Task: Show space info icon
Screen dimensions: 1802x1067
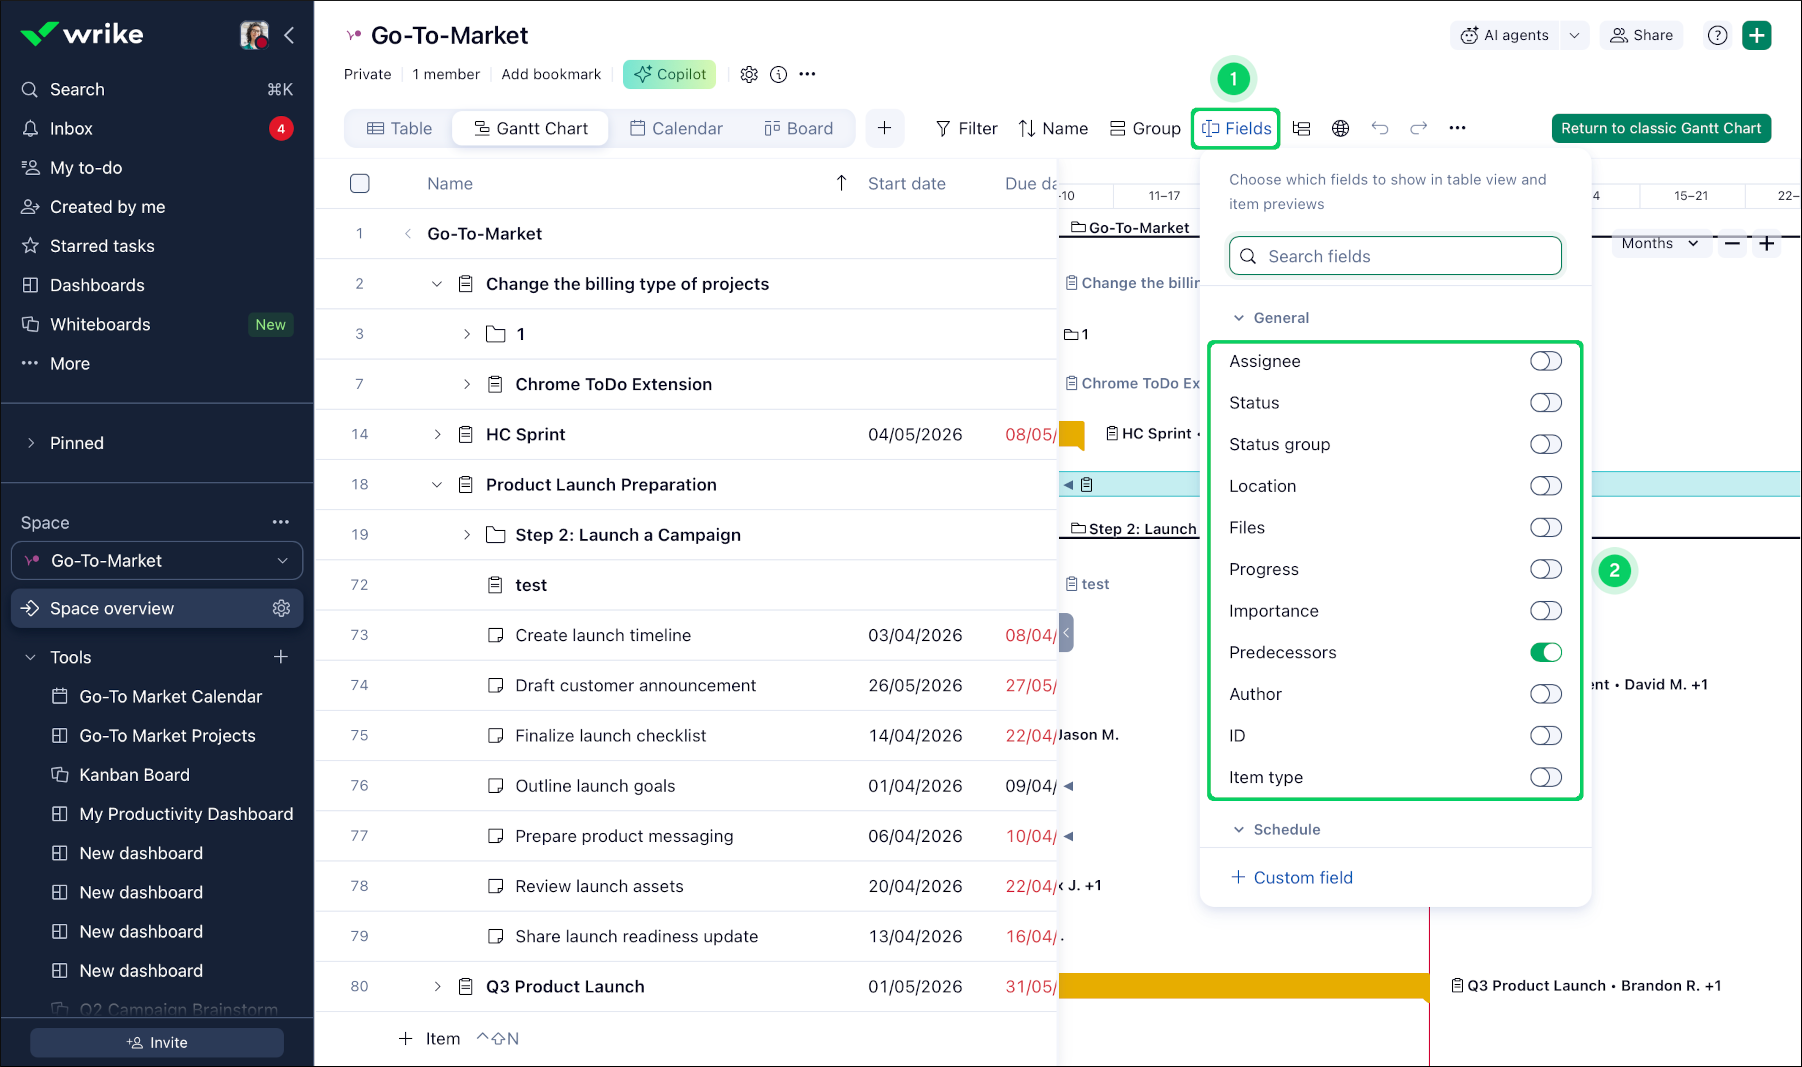Action: tap(778, 74)
